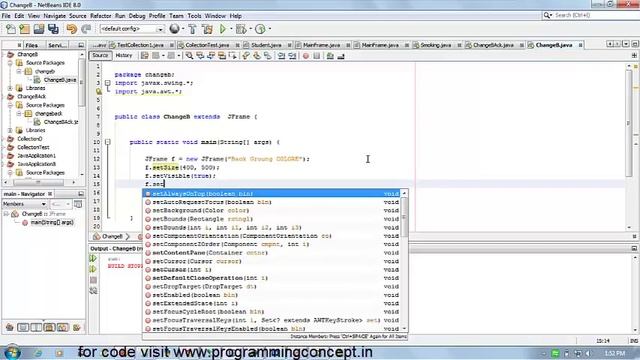640x360 pixels.
Task: Open the dropdown arrow next to the Run Project button
Action: pos(231,29)
